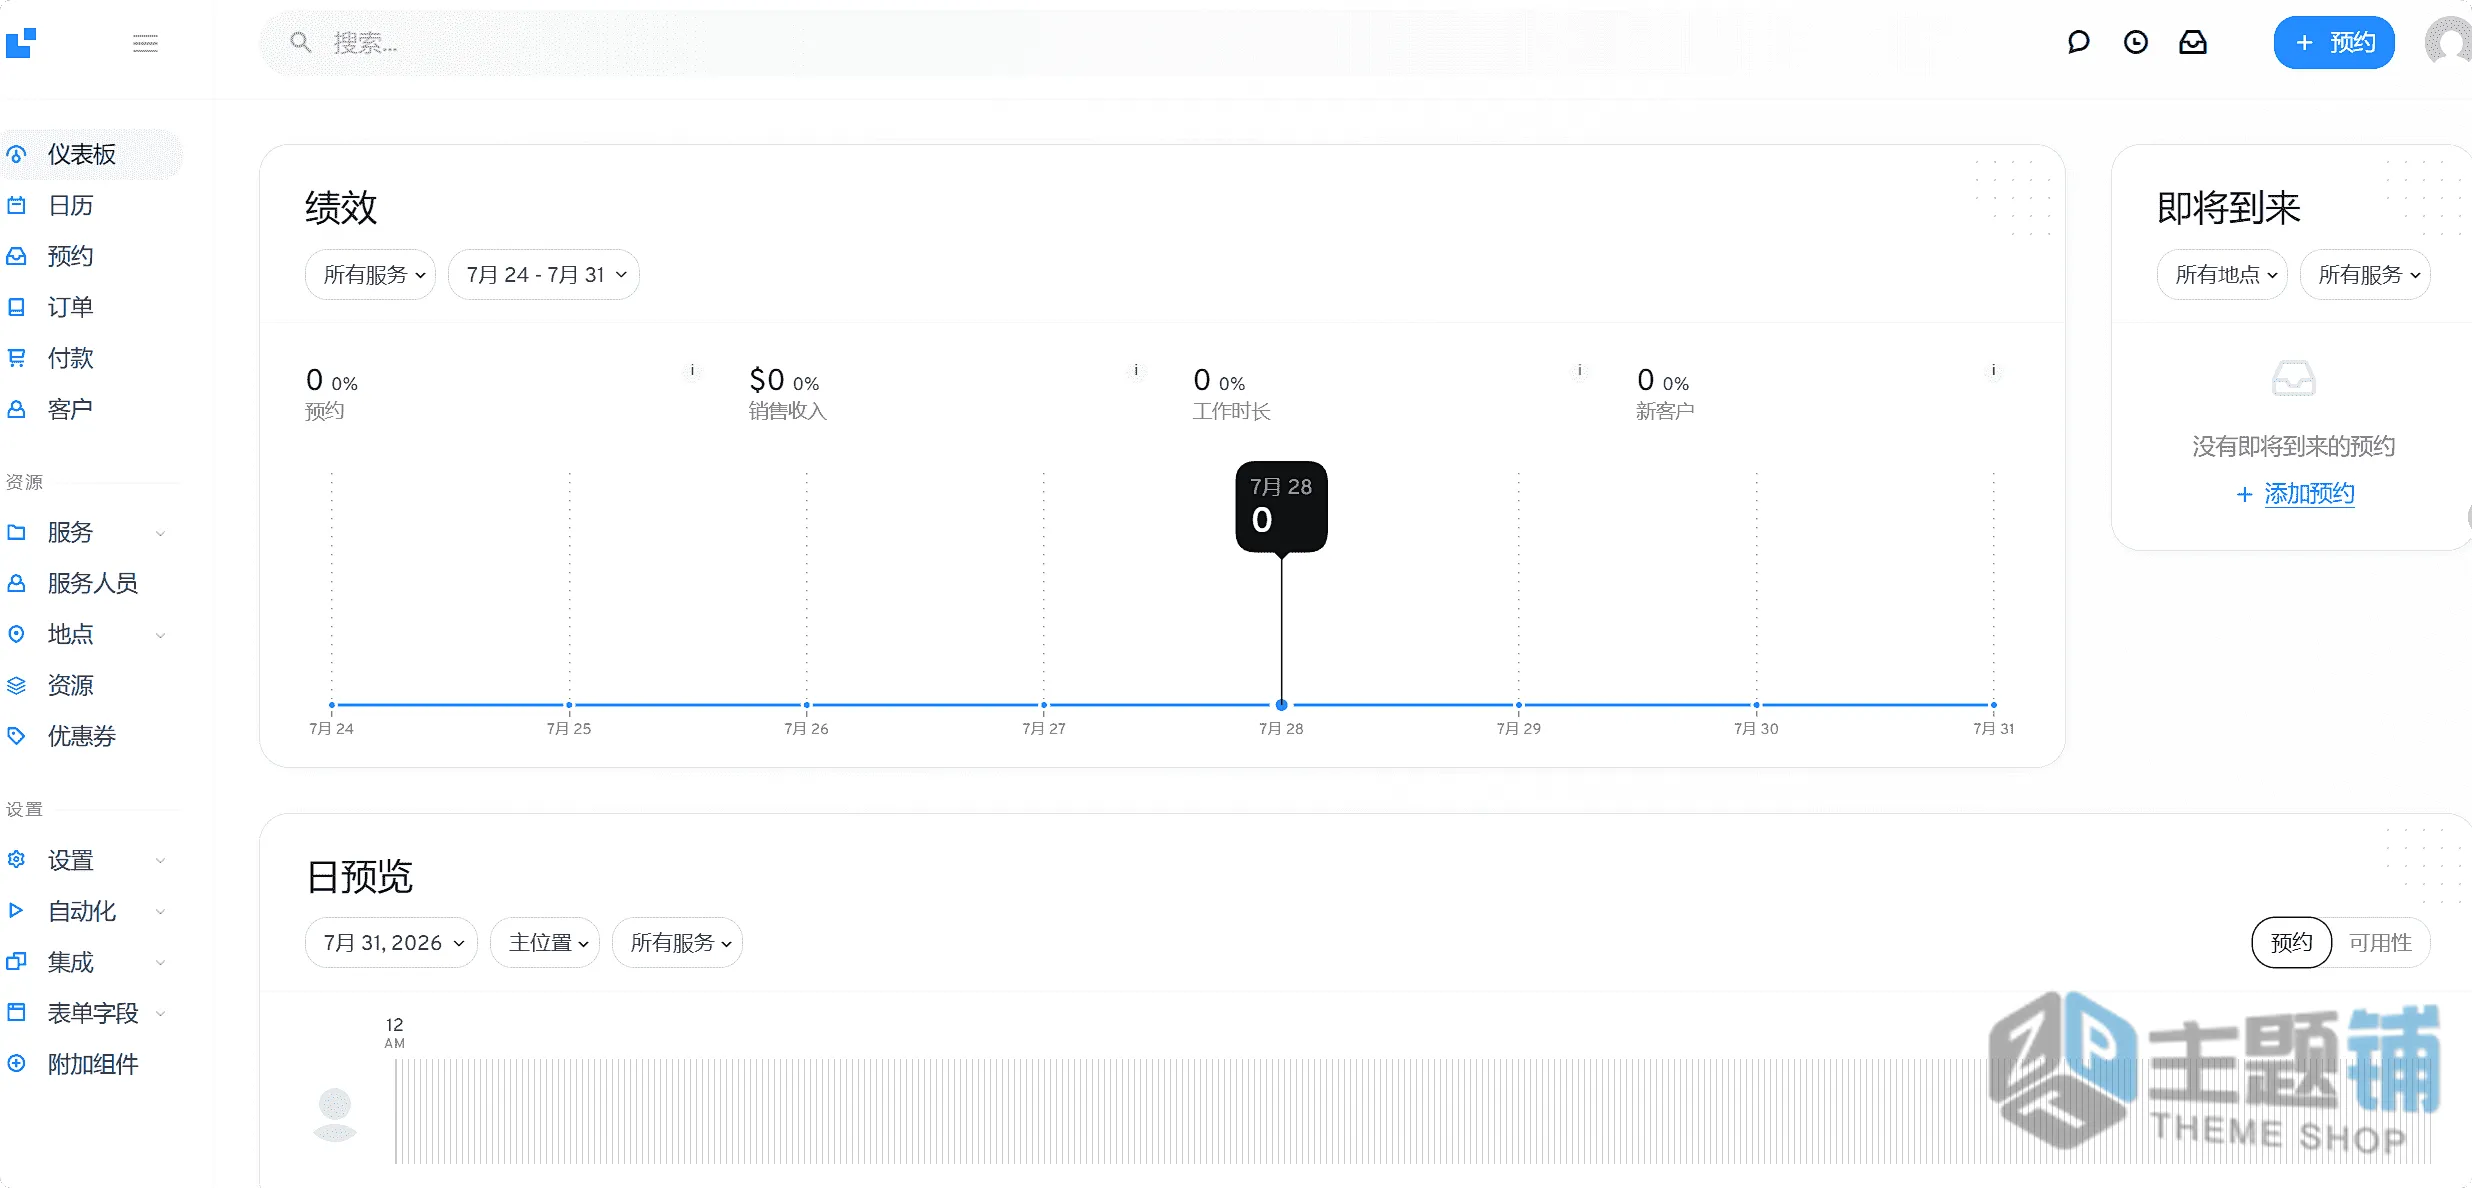Viewport: 2472px width, 1188px height.
Task: Expand the 地点 sidebar chevron
Action: [x=160, y=635]
